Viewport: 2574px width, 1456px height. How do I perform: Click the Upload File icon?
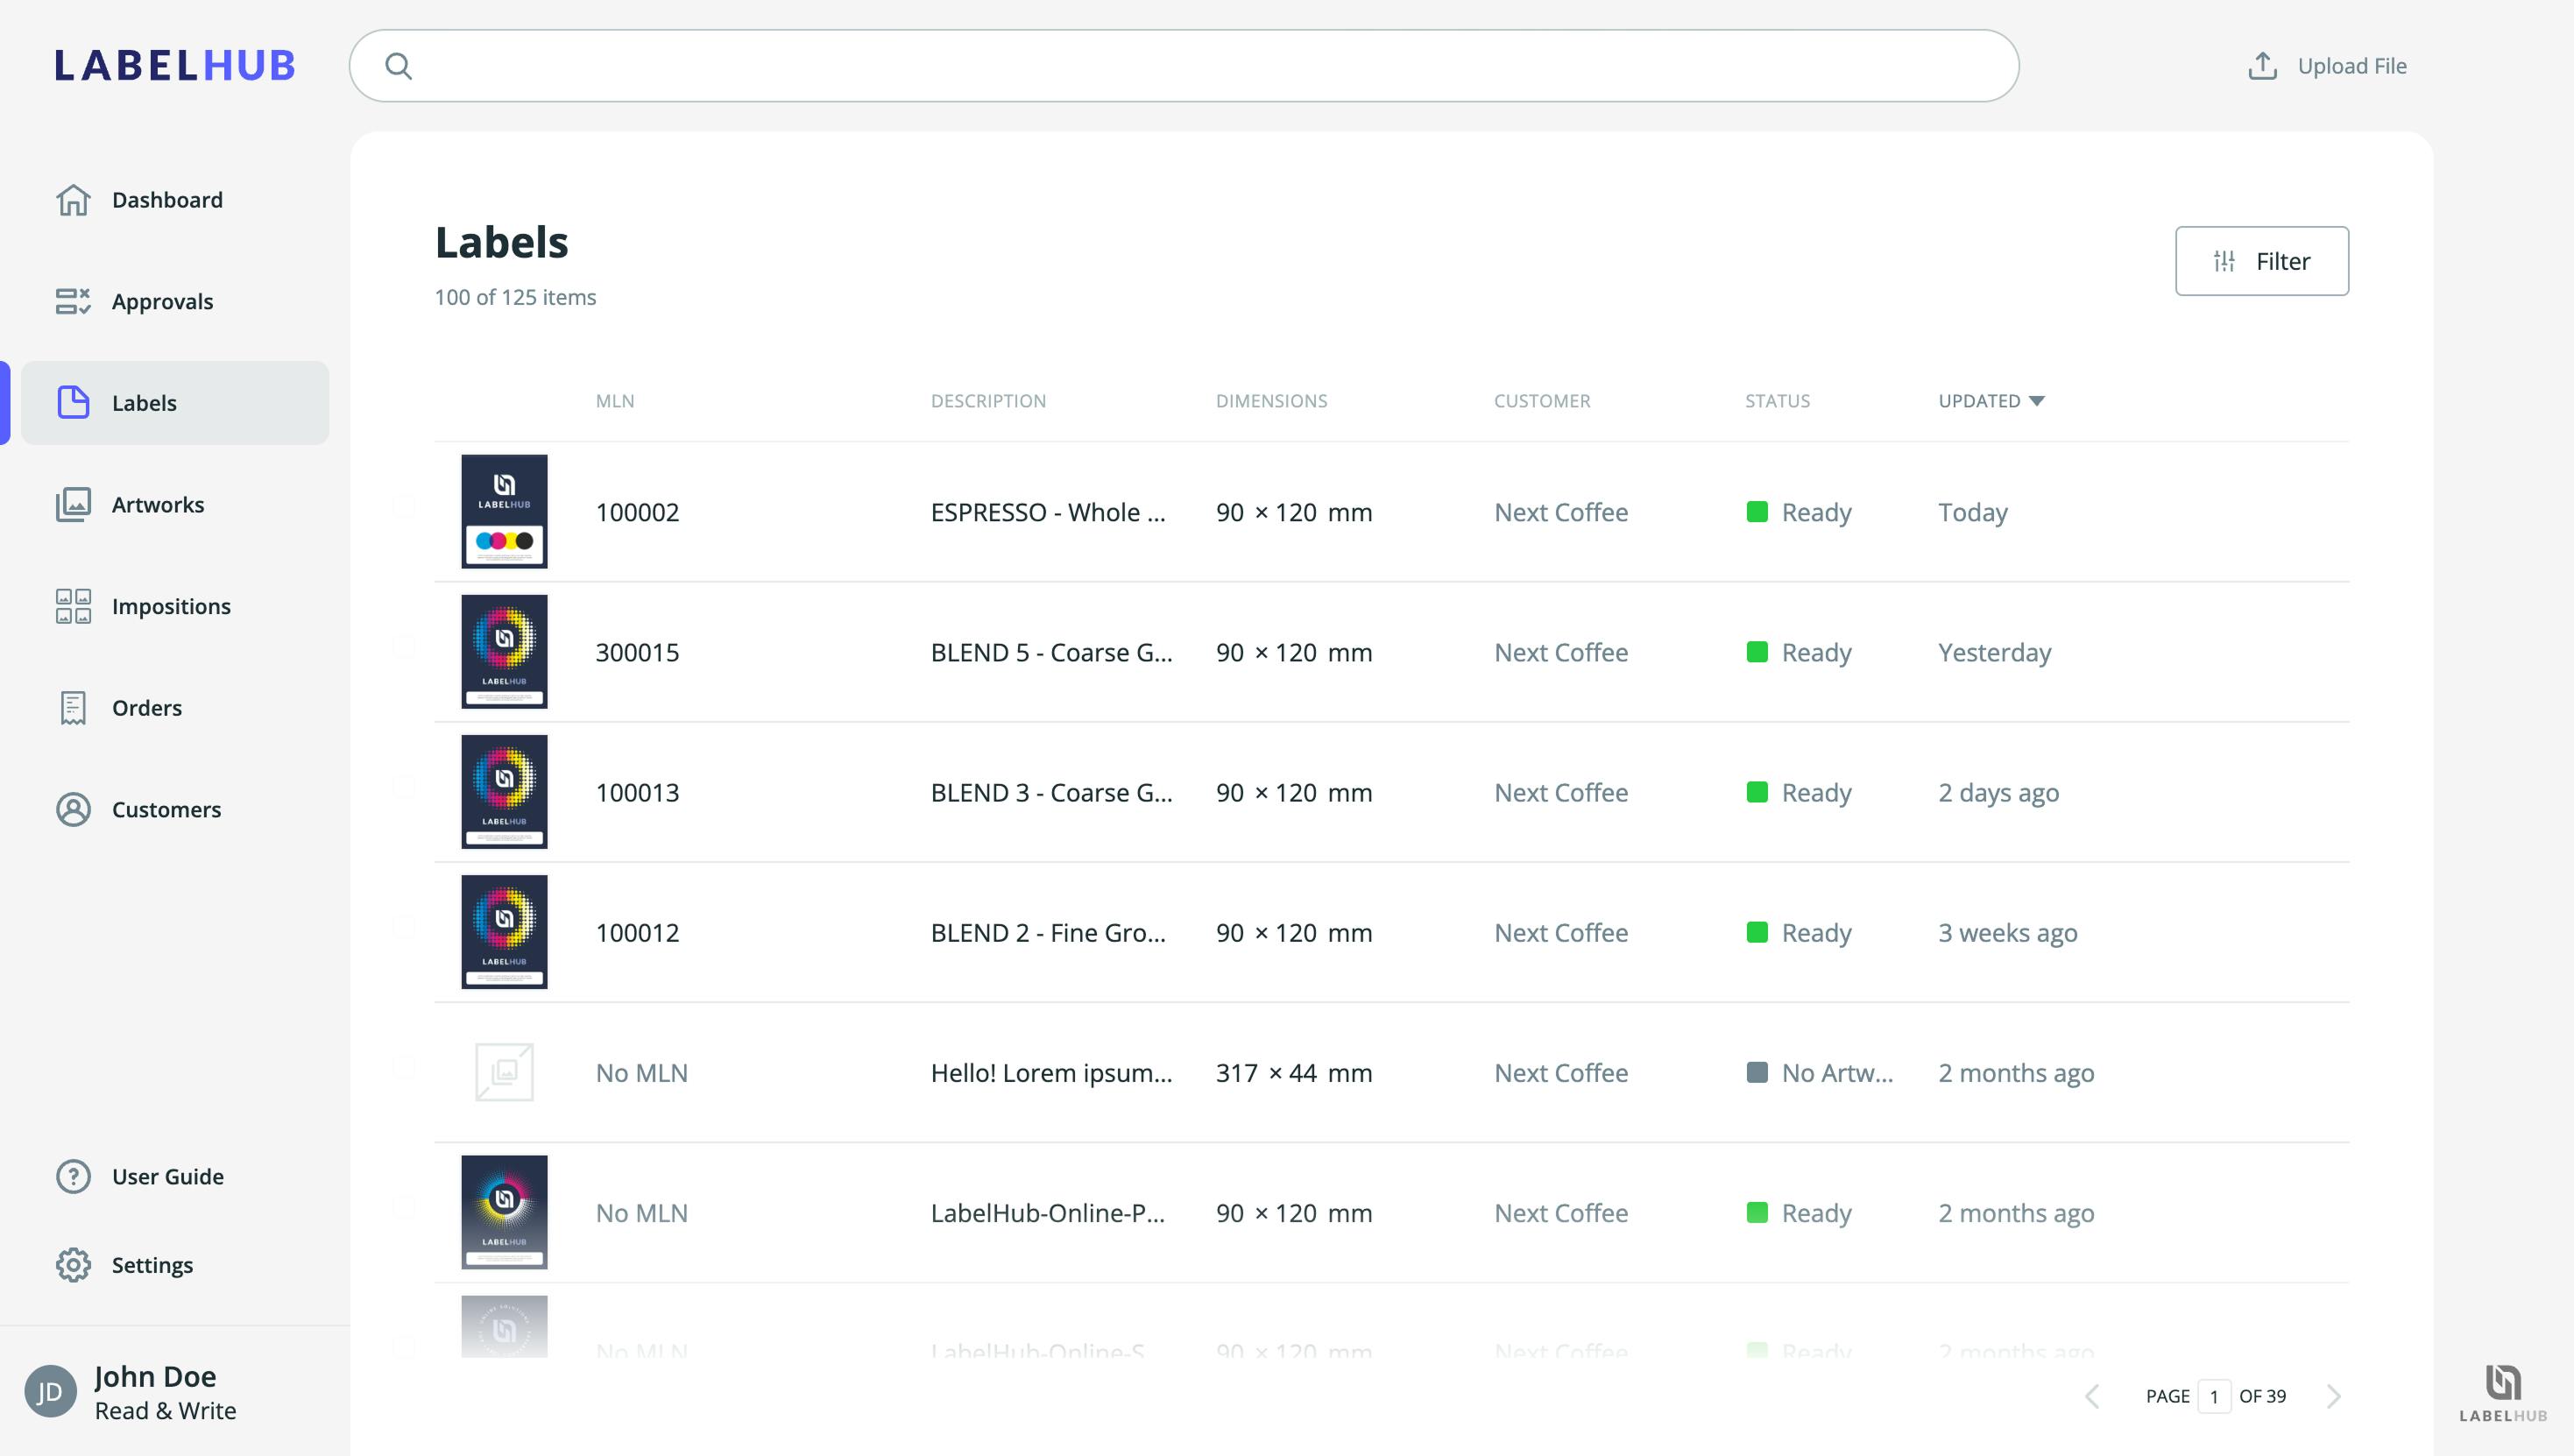coord(2262,66)
